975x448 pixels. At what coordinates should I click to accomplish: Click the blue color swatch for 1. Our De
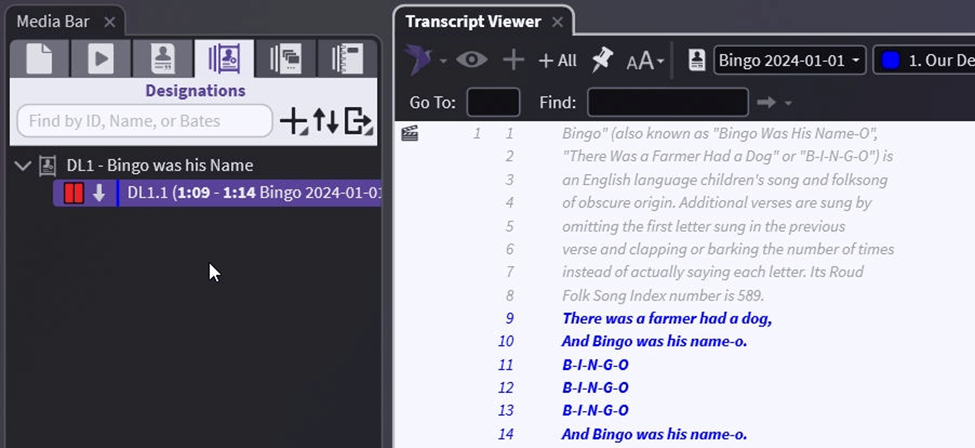(889, 60)
